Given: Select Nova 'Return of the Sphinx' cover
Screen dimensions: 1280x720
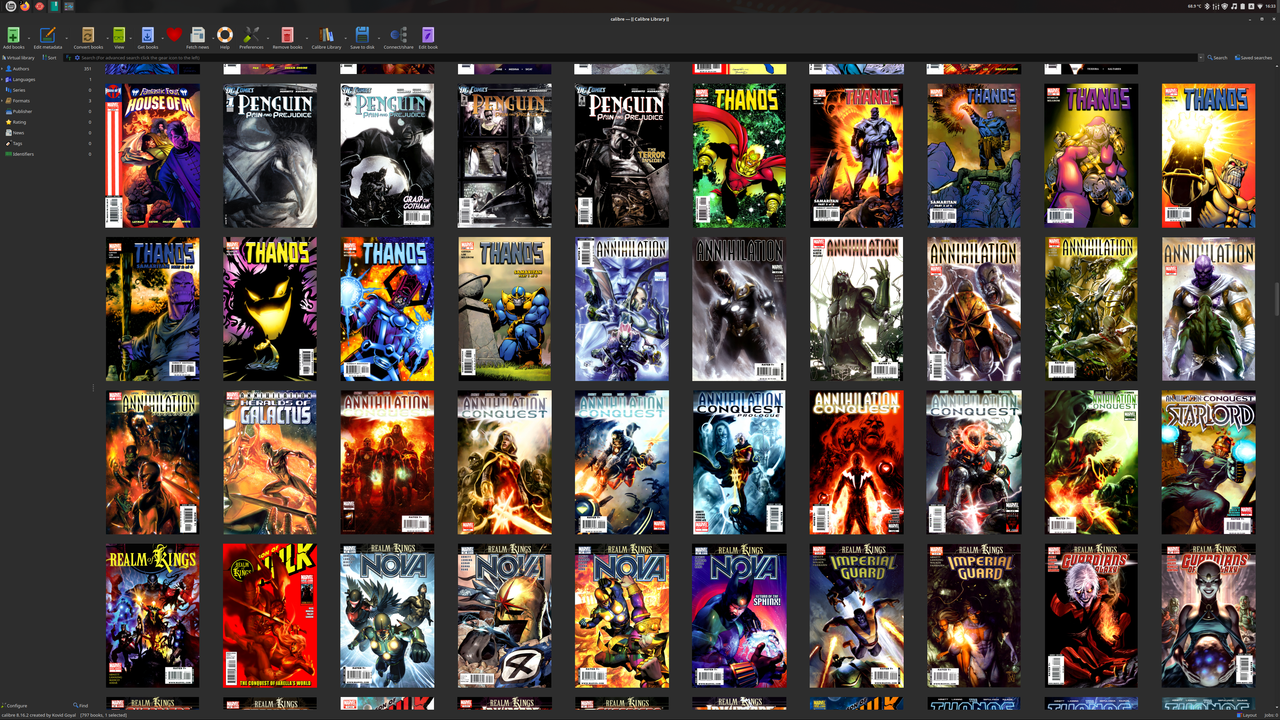Looking at the screenshot, I should (x=739, y=615).
